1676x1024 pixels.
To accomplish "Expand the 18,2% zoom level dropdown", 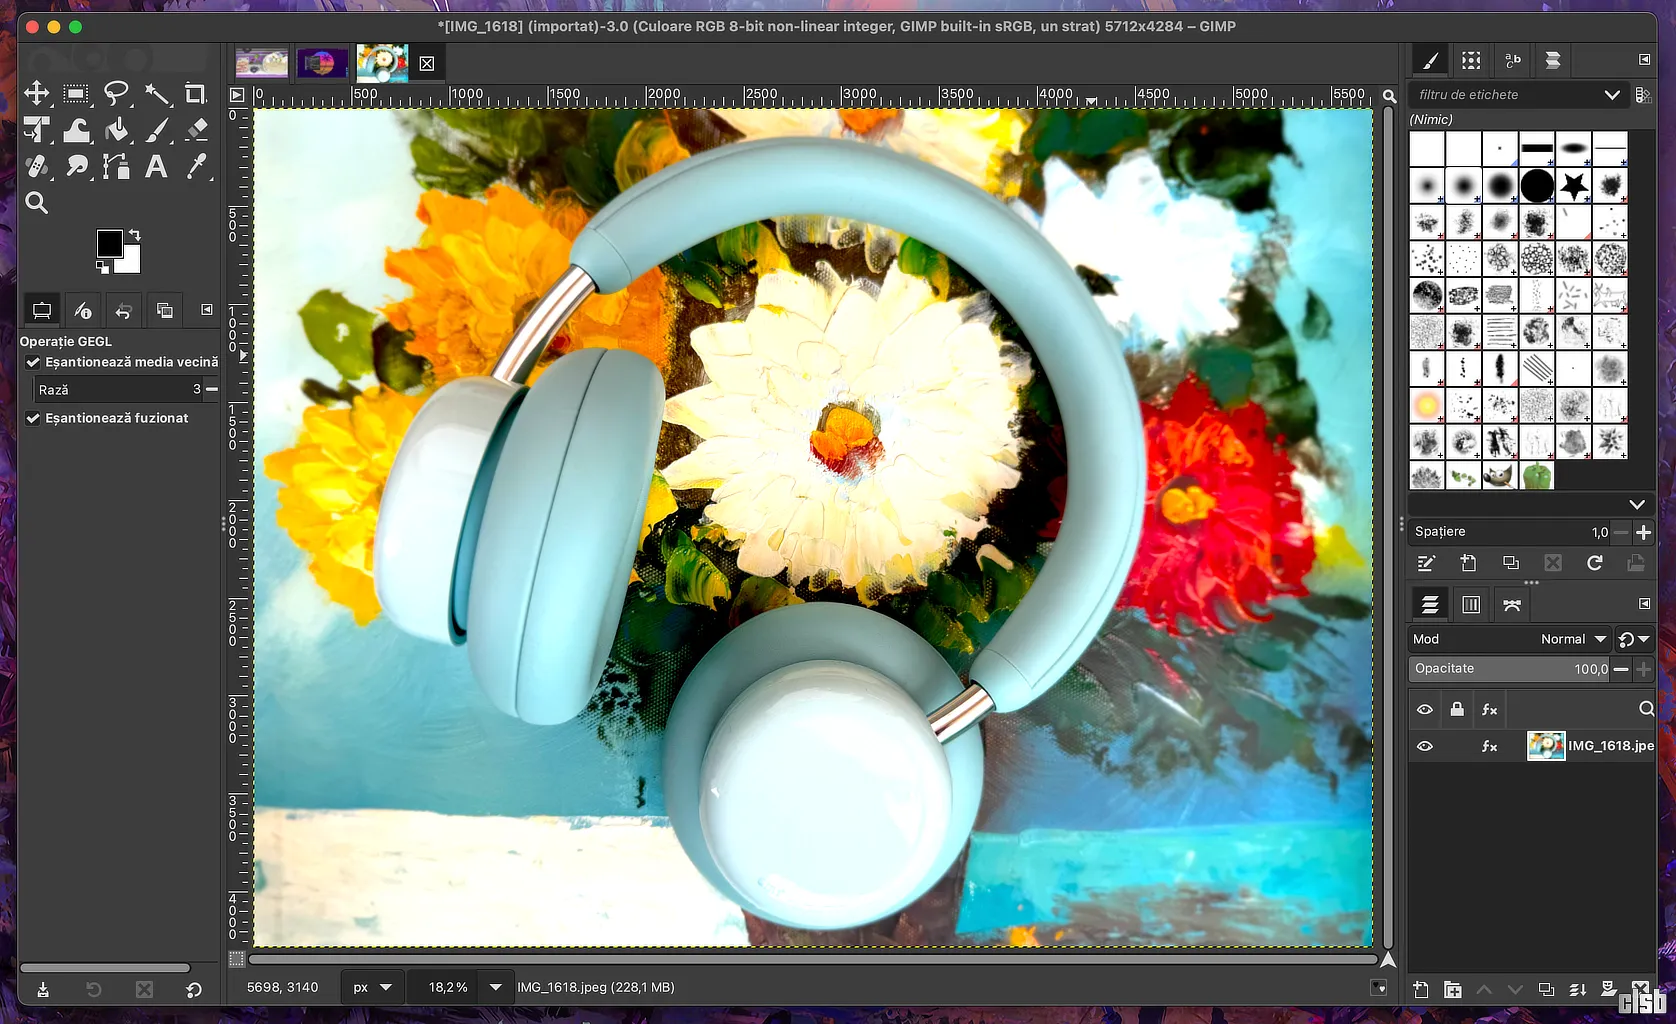I will [495, 987].
